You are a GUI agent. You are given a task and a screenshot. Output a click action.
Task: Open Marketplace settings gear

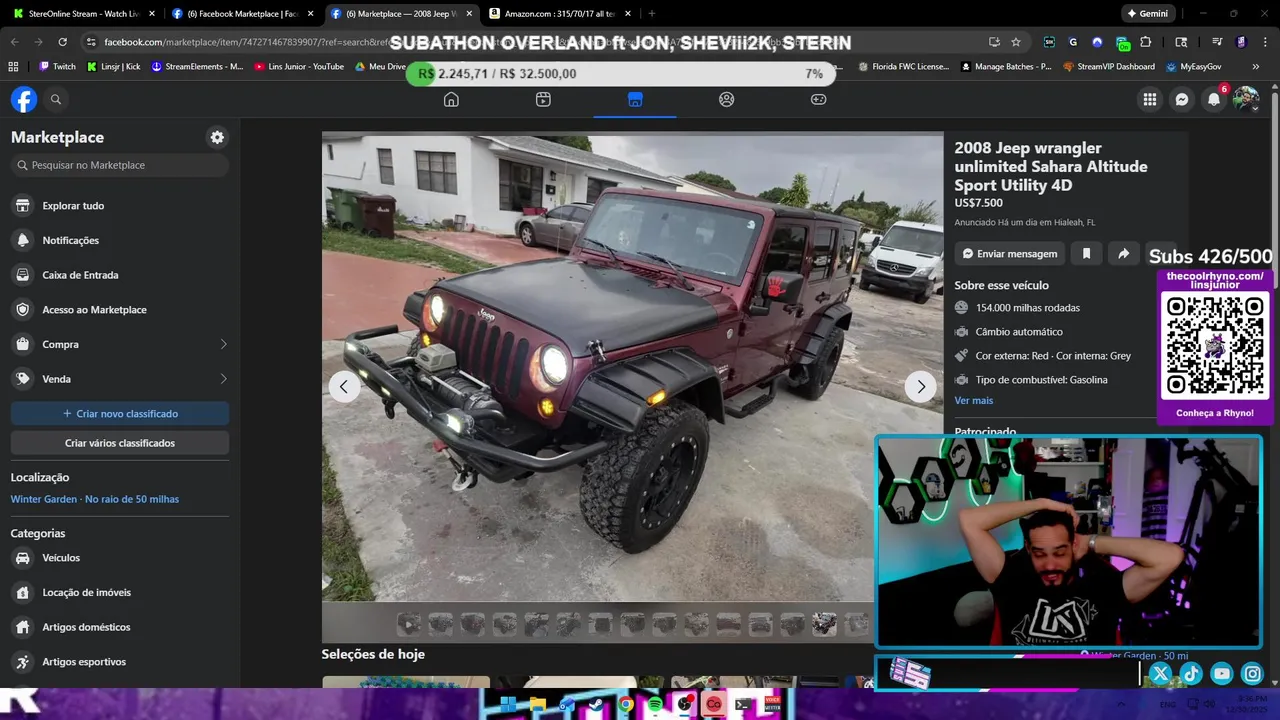[x=217, y=137]
